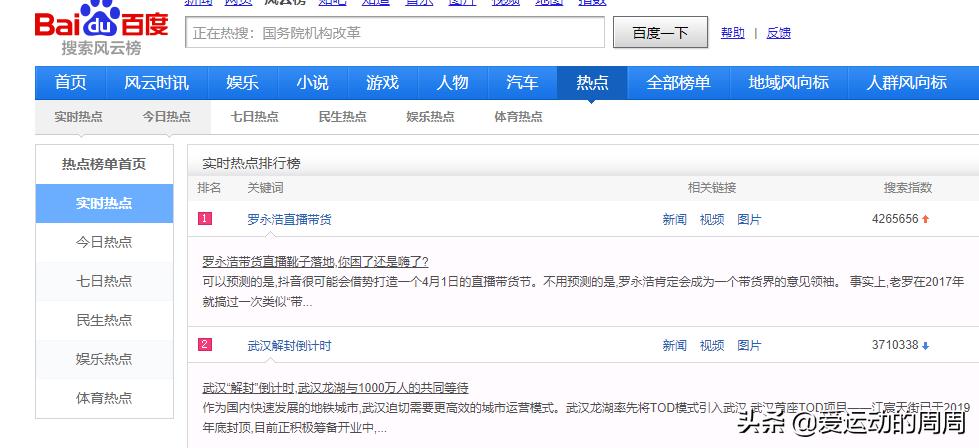This screenshot has height=448, width=979.
Task: Open 热点榜单首页 in the left sidebar
Action: pyautogui.click(x=104, y=164)
